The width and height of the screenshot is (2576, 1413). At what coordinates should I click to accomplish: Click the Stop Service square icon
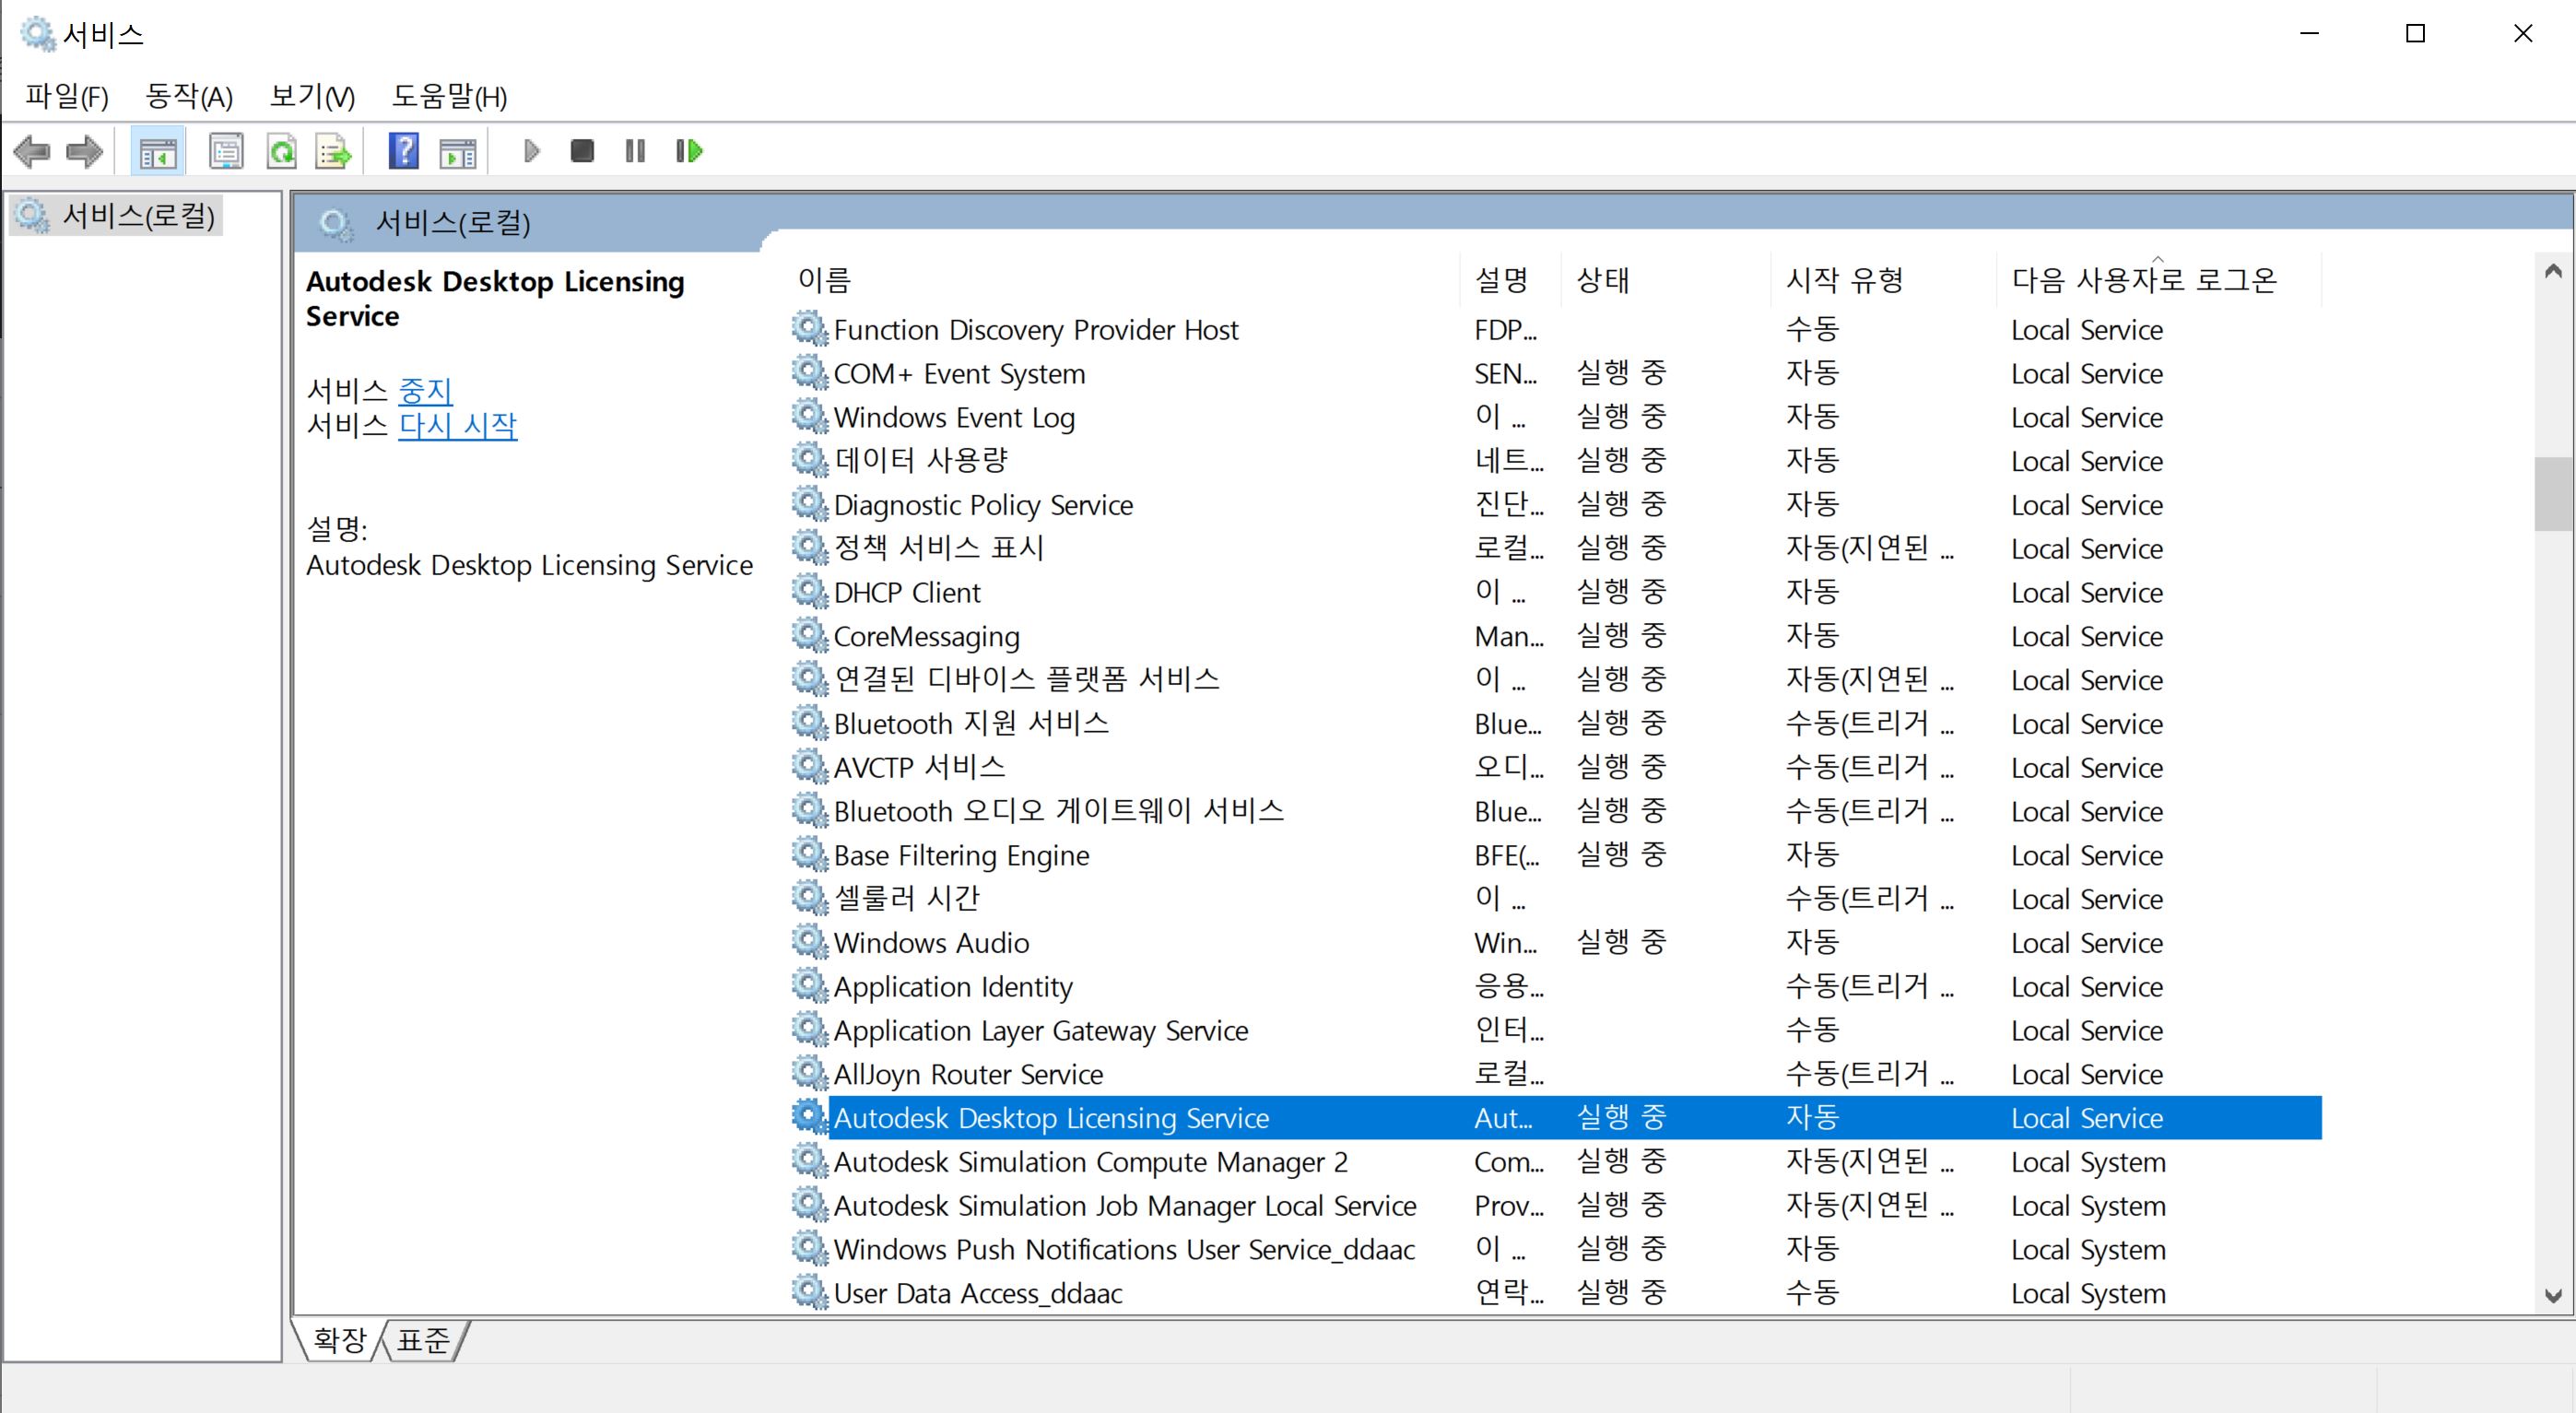click(582, 151)
